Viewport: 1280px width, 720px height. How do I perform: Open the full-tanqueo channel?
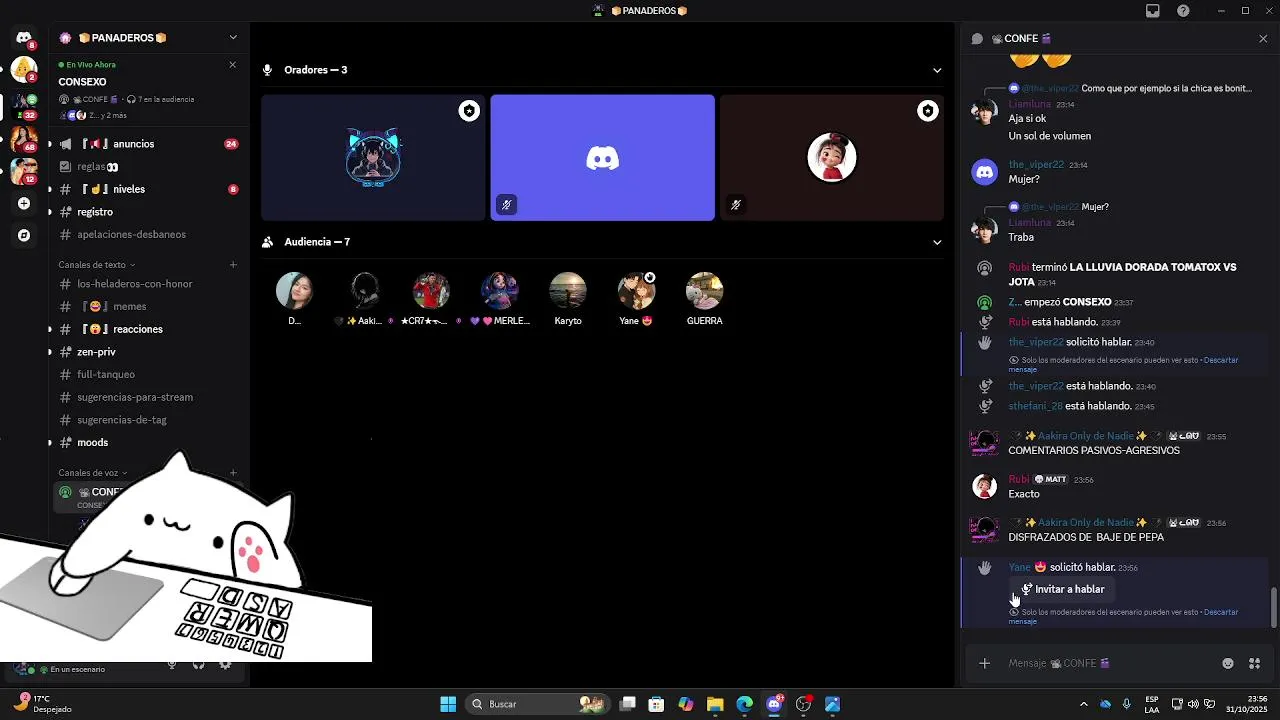point(148,375)
